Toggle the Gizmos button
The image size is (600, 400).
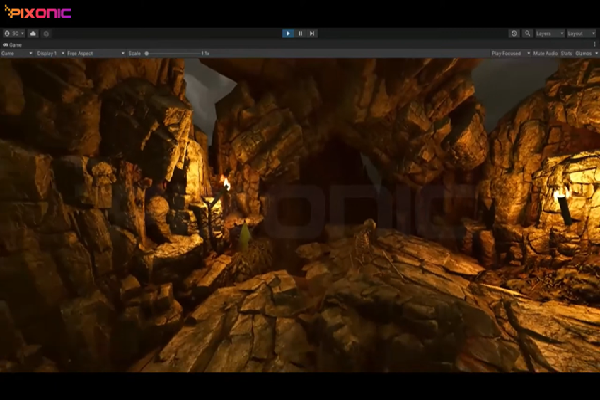pyautogui.click(x=584, y=53)
